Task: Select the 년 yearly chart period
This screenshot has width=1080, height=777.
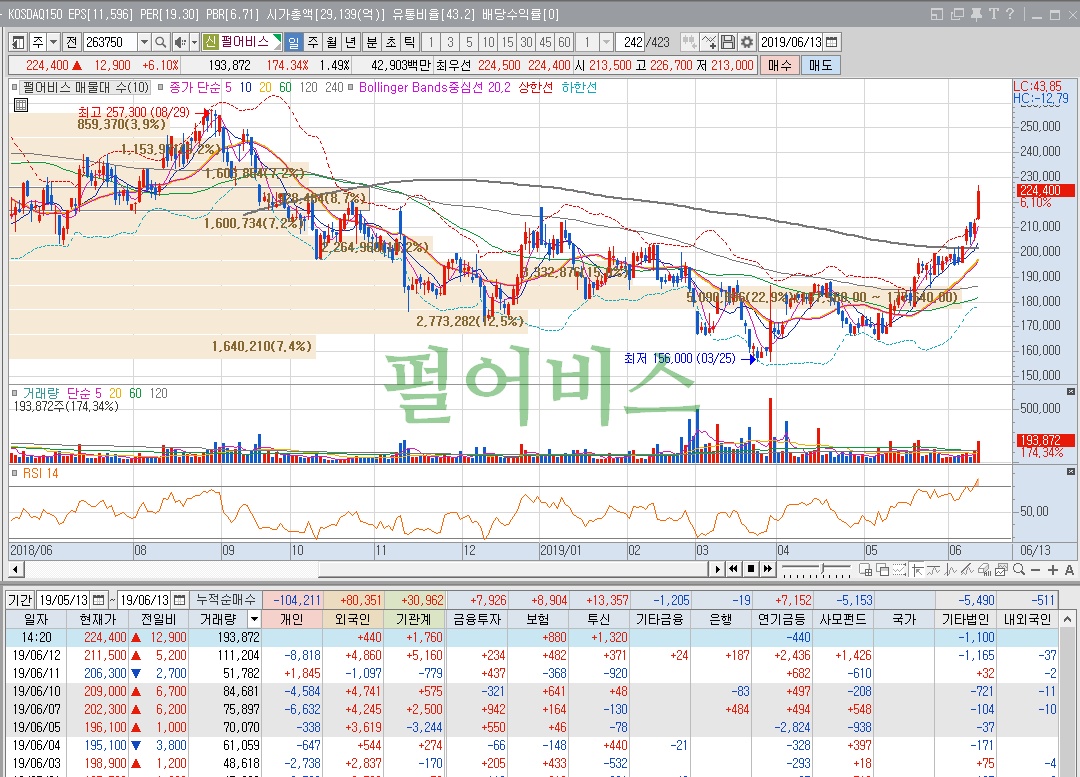Action: coord(350,42)
